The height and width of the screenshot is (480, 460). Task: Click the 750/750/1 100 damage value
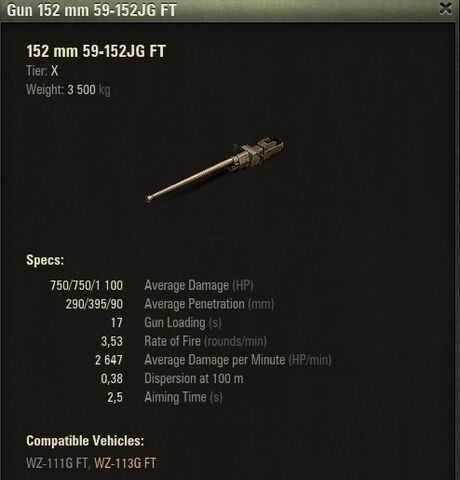point(86,286)
